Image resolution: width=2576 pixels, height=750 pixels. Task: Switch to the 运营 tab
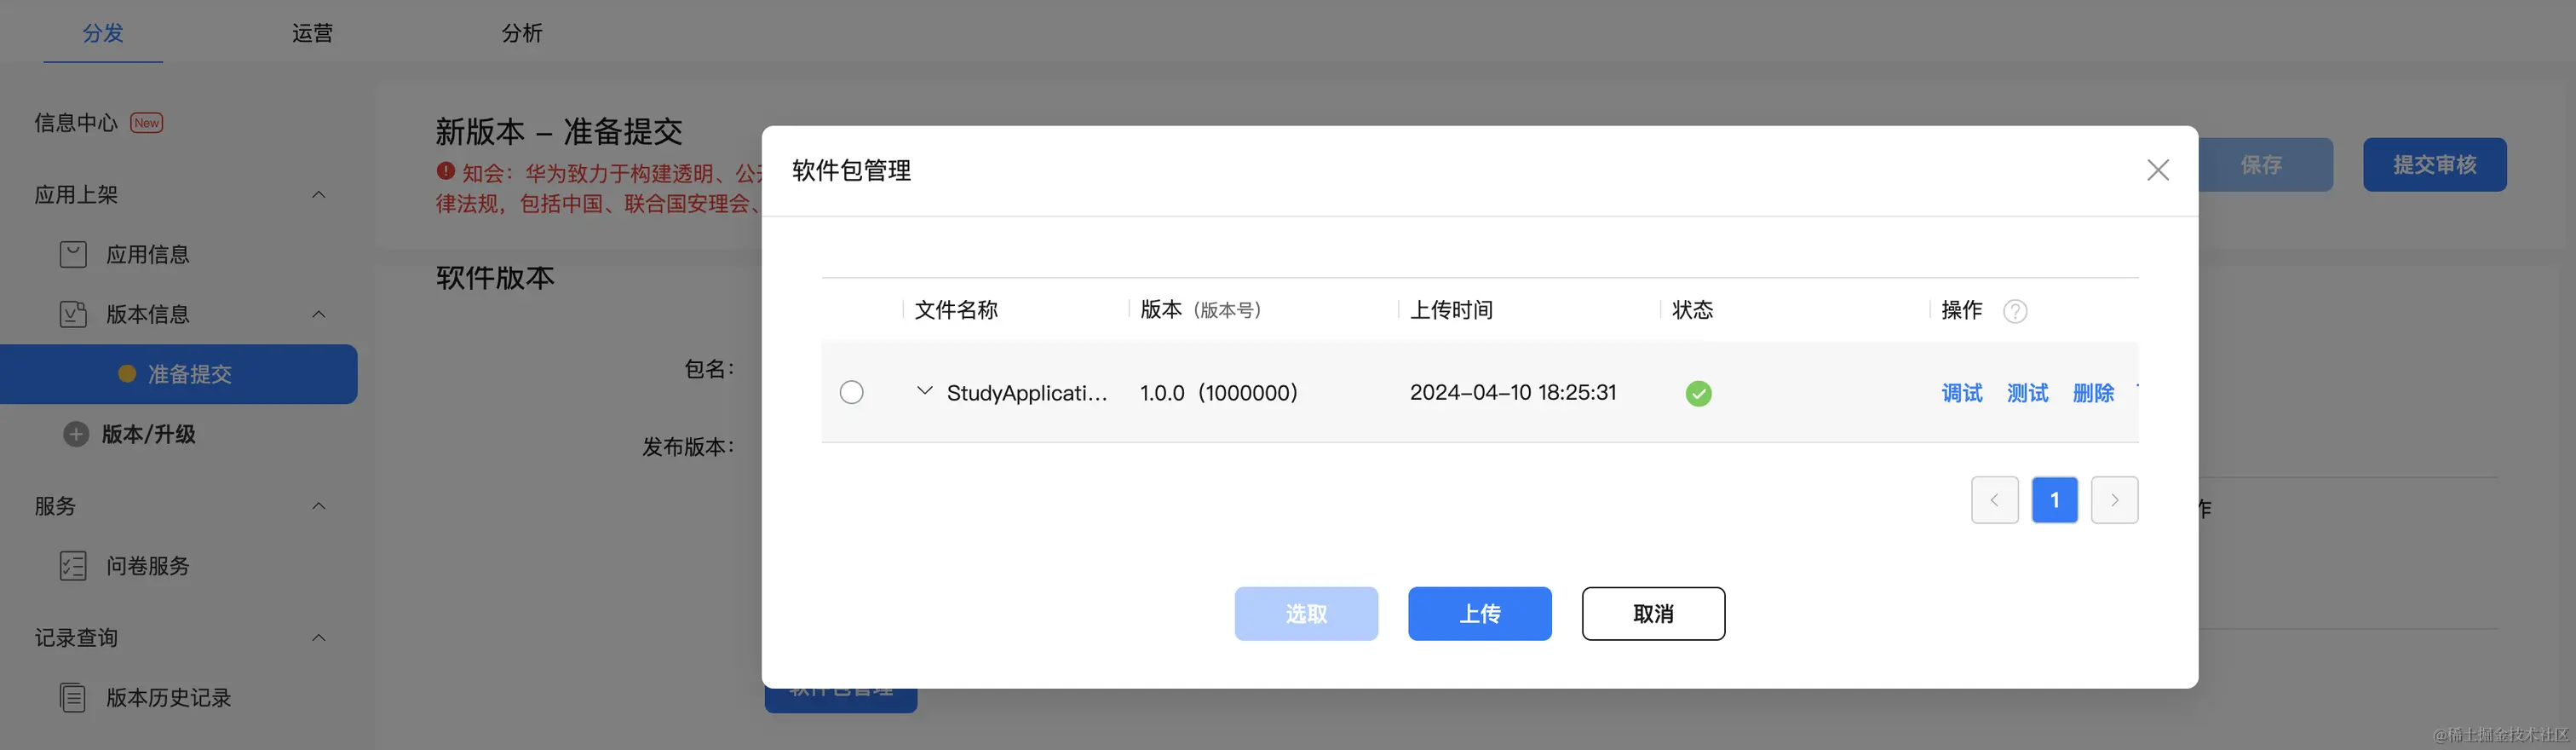[x=312, y=33]
